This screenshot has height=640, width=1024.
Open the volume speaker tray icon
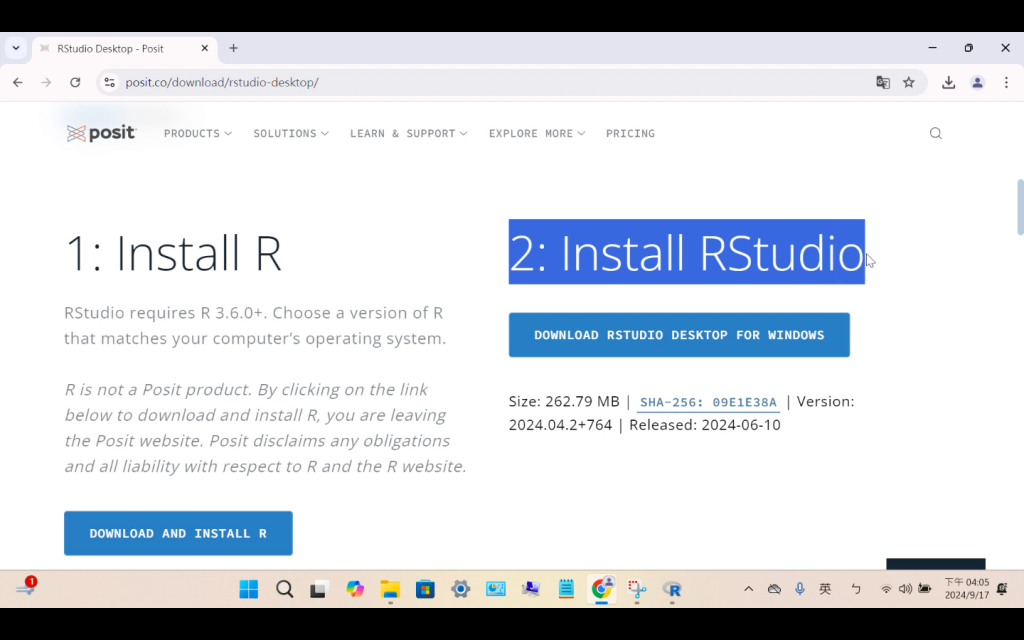905,589
